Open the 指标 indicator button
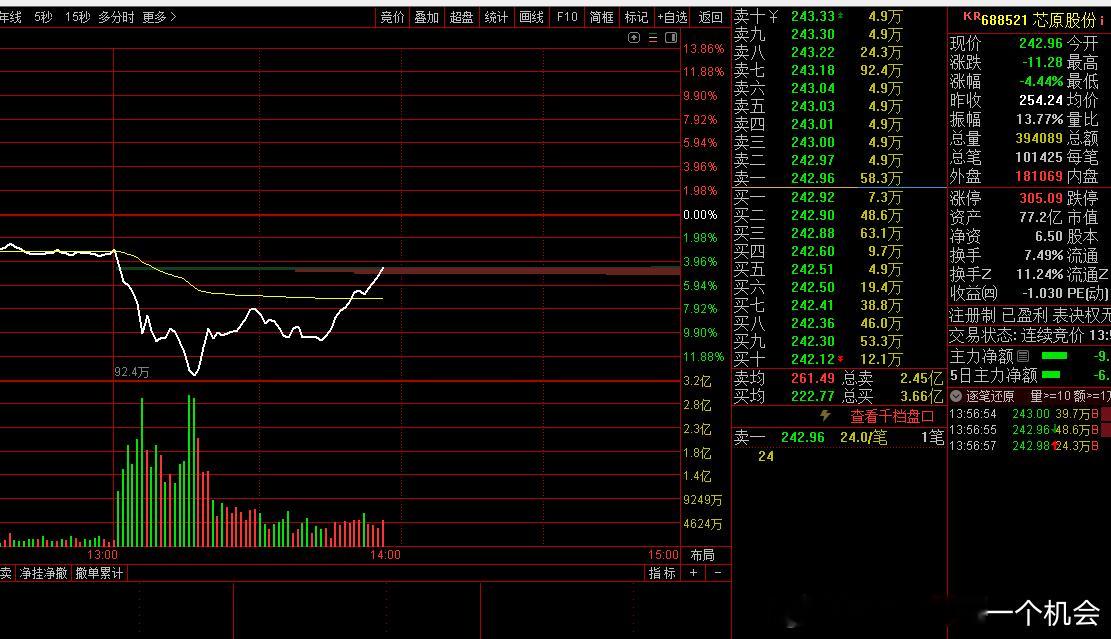Image resolution: width=1111 pixels, height=639 pixels. (662, 572)
